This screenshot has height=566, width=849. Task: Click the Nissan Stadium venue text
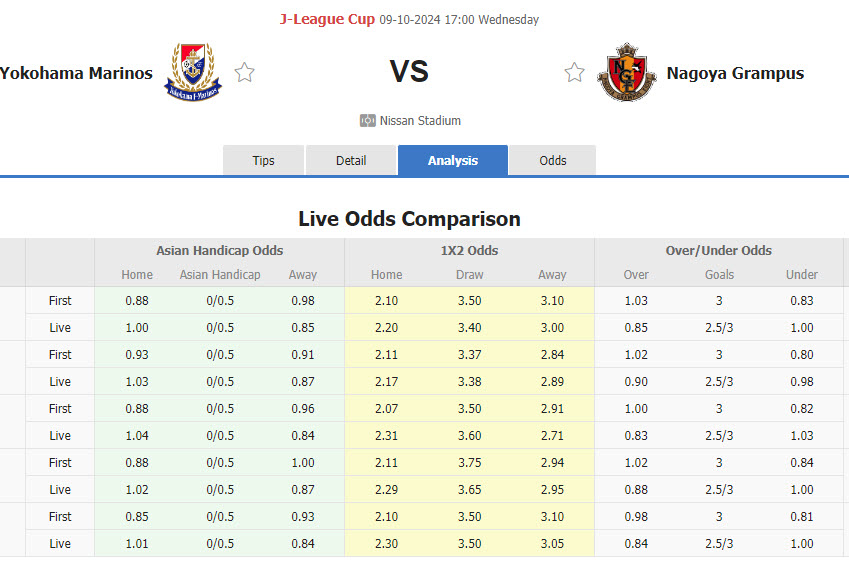coord(420,120)
